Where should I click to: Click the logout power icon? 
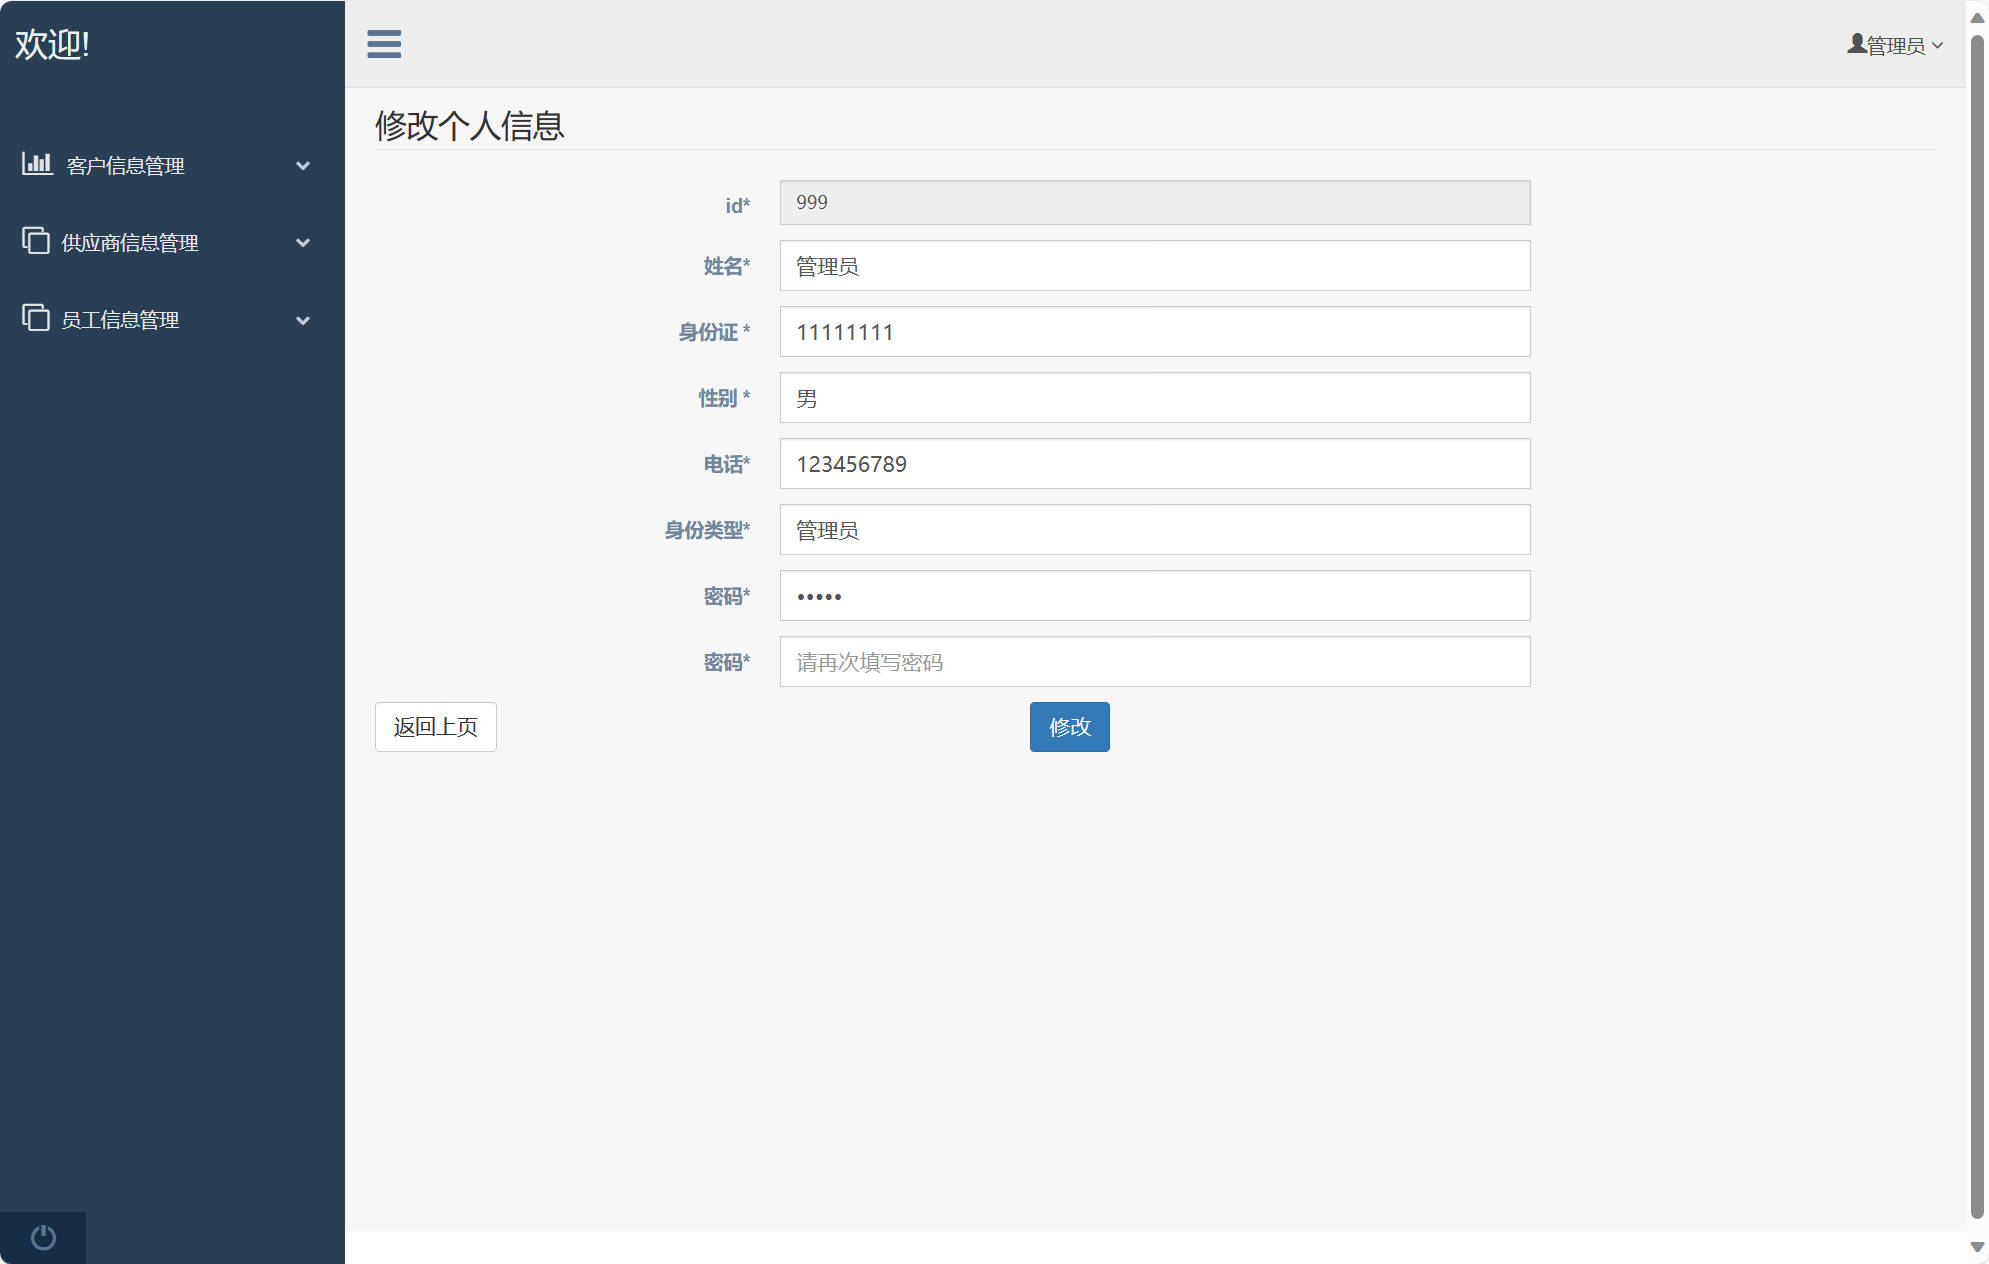42,1237
